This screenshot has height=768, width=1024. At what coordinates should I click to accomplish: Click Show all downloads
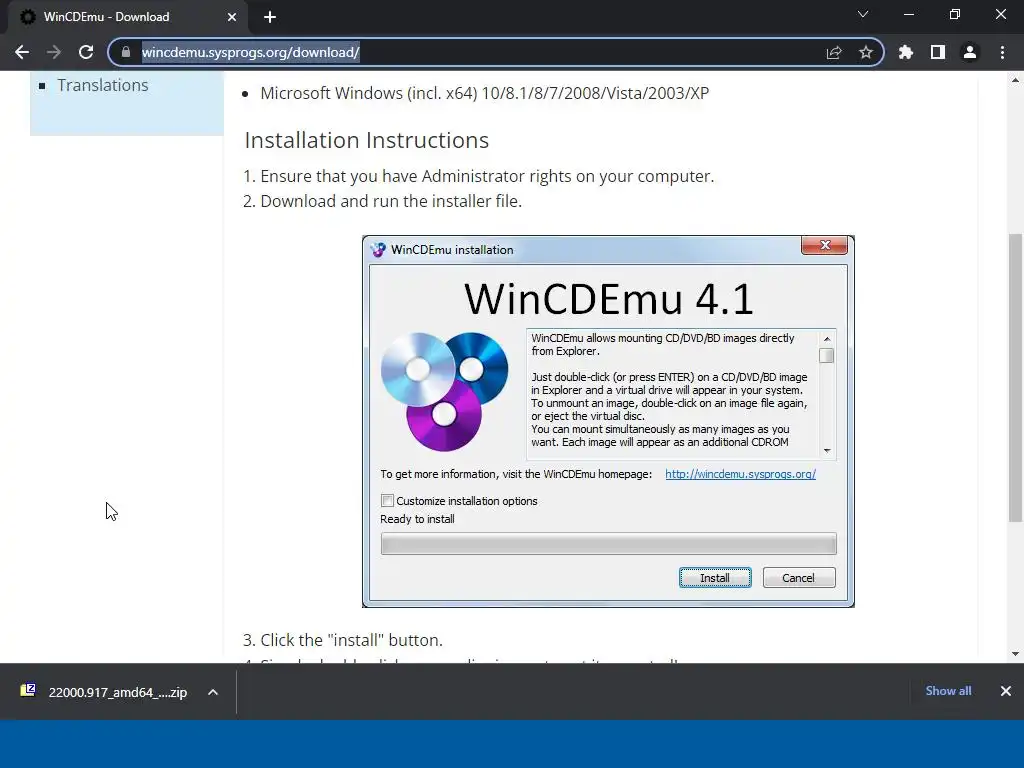point(948,691)
